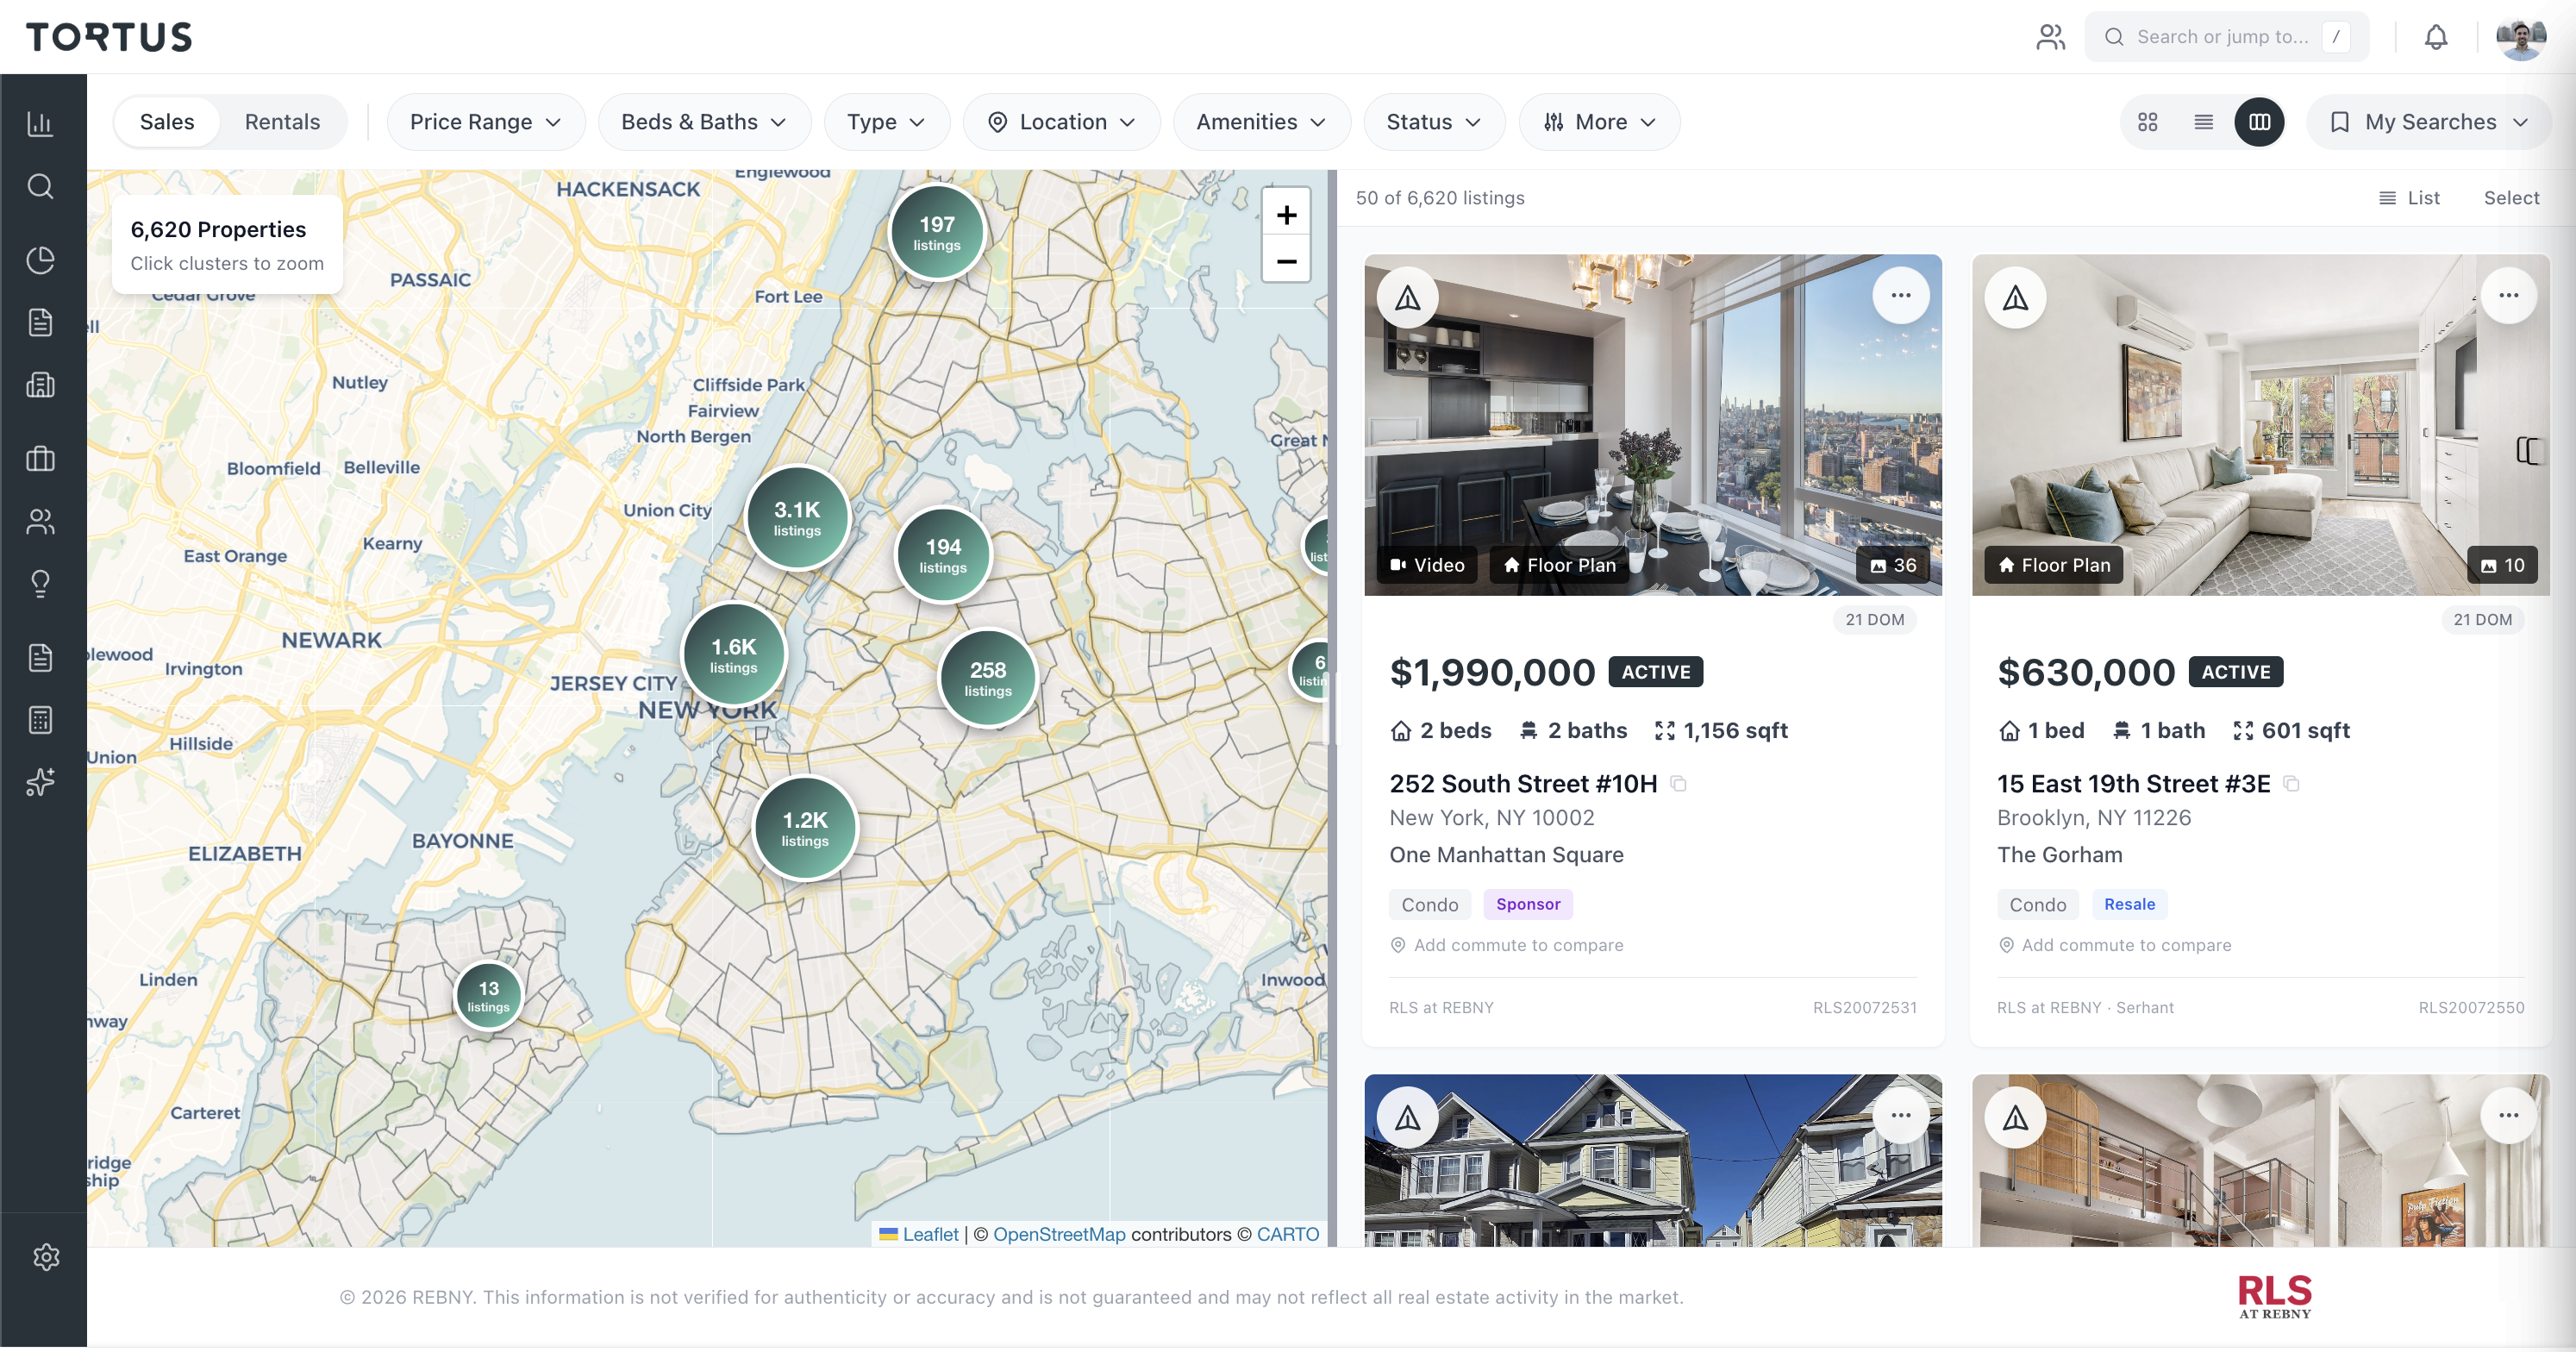Open settings gear in the sidebar
2576x1352 pixels.
[46, 1256]
